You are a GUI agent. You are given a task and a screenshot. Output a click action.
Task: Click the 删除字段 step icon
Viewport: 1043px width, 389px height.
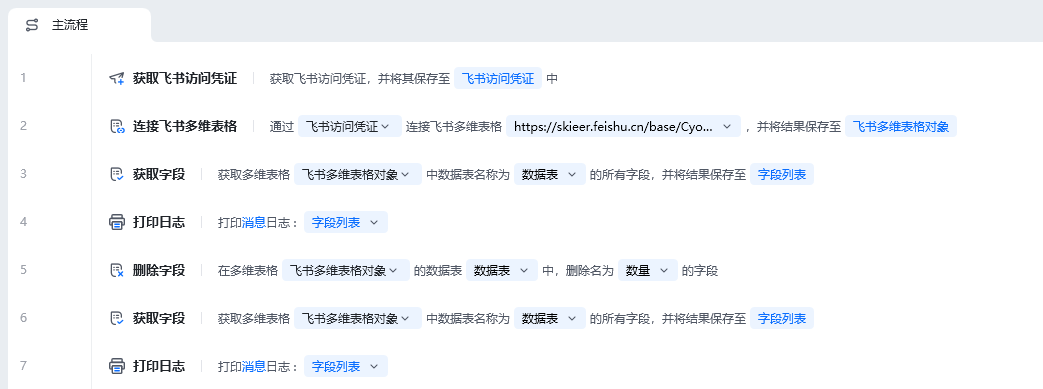(116, 270)
